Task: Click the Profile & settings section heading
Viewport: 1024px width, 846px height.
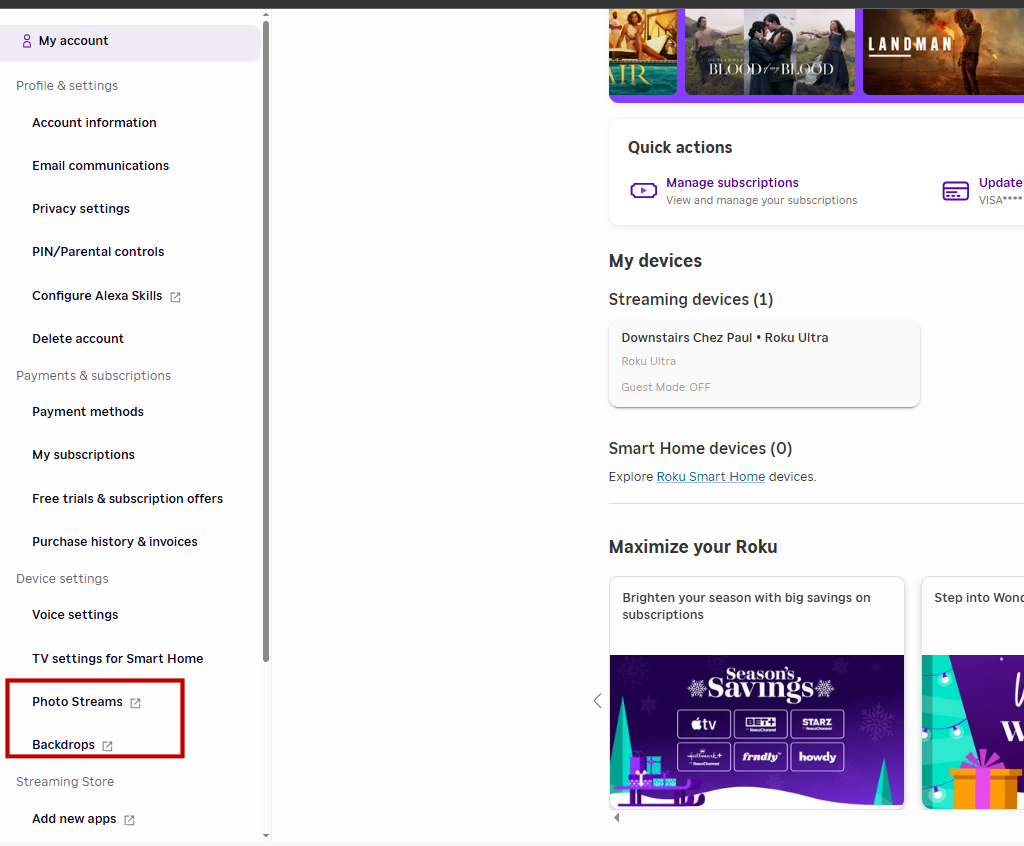Action: click(67, 86)
